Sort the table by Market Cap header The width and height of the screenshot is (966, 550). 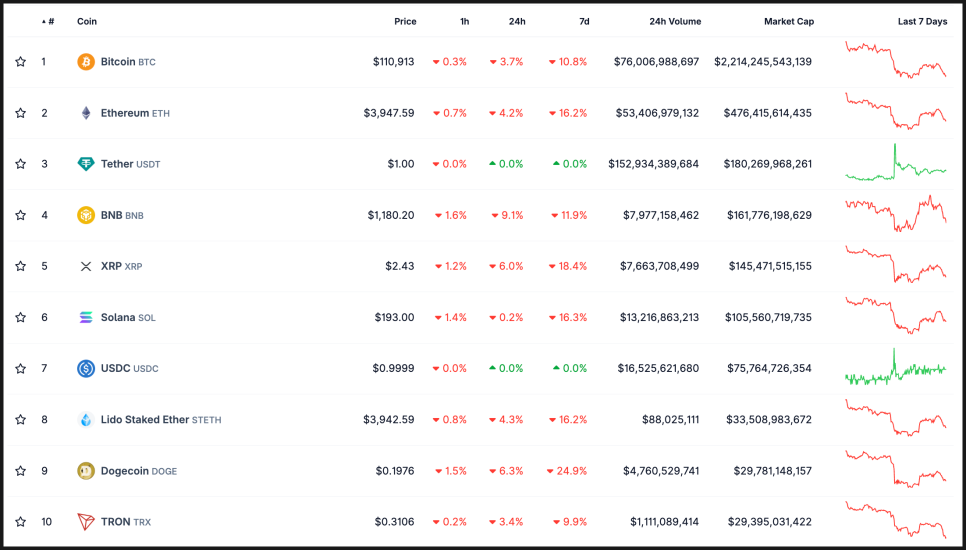click(x=788, y=21)
